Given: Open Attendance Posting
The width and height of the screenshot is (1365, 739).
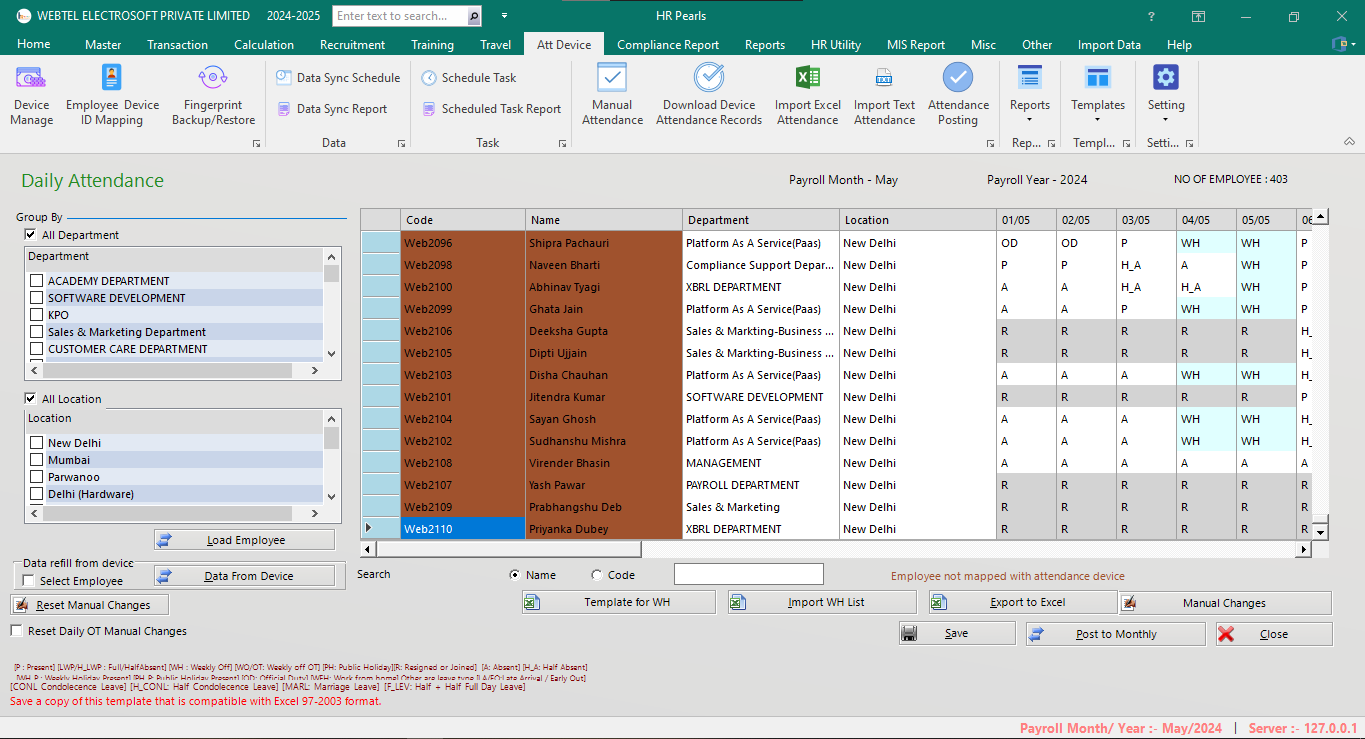Looking at the screenshot, I should pos(958,92).
